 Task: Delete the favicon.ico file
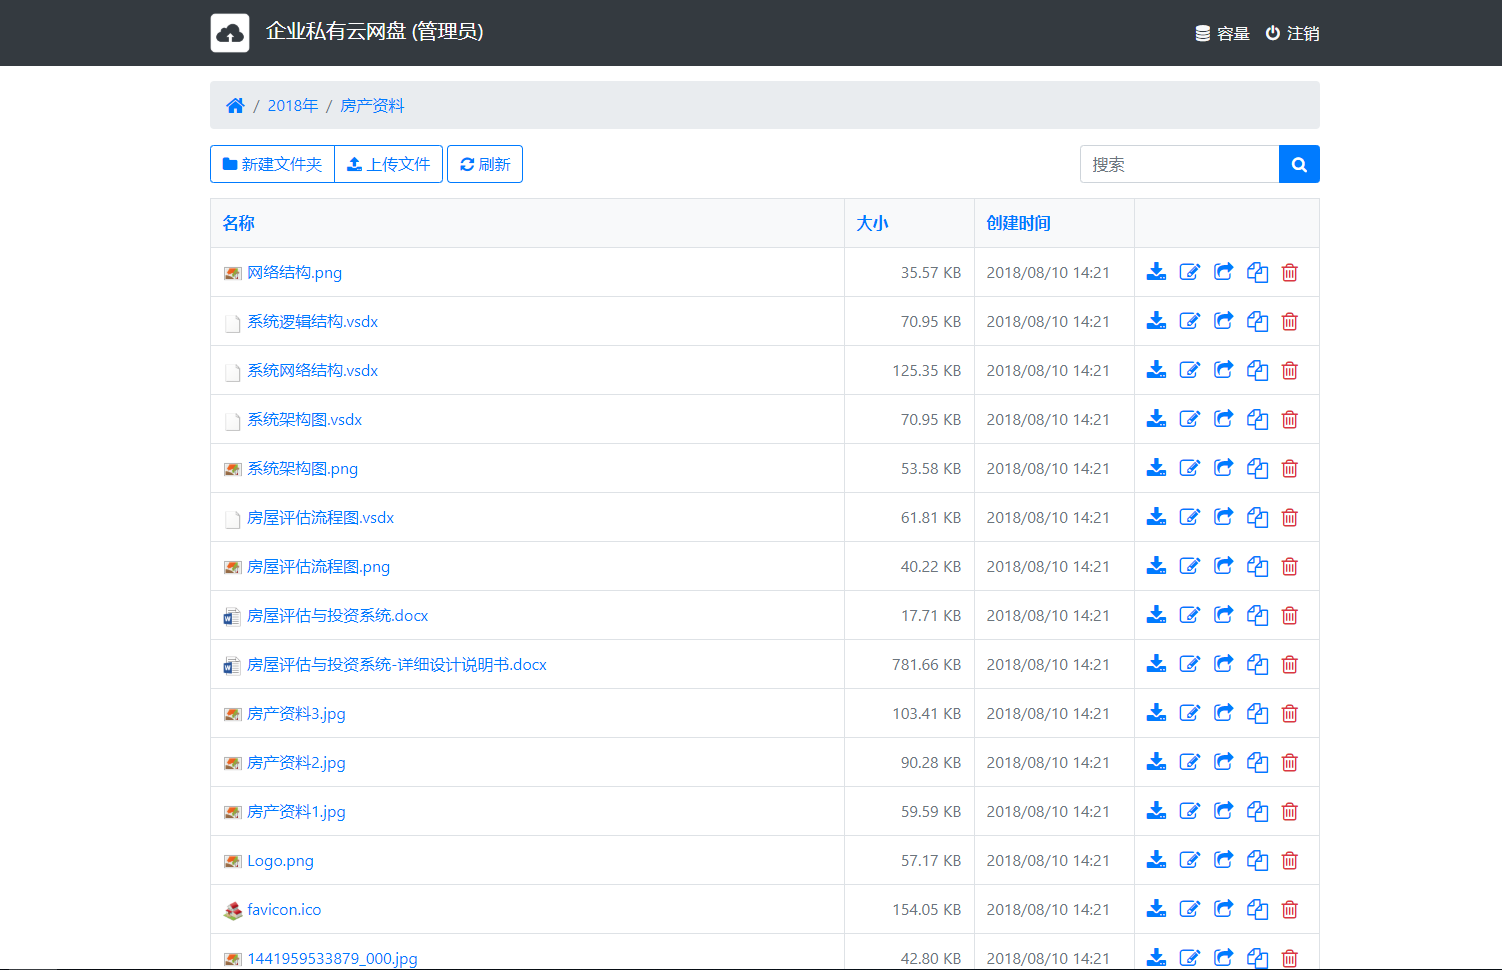tap(1290, 910)
